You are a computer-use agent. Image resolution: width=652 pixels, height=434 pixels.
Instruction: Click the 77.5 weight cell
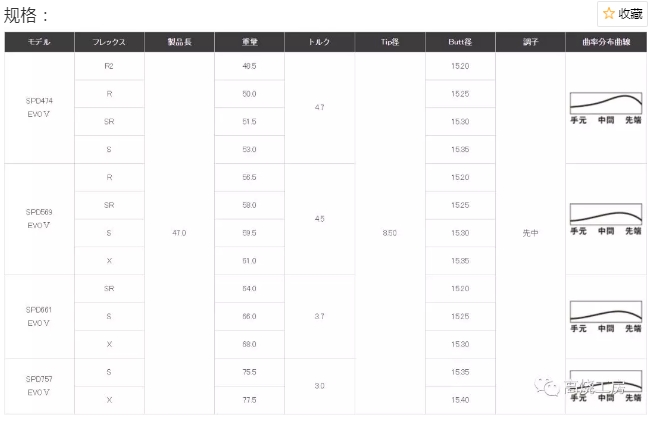[x=249, y=400]
